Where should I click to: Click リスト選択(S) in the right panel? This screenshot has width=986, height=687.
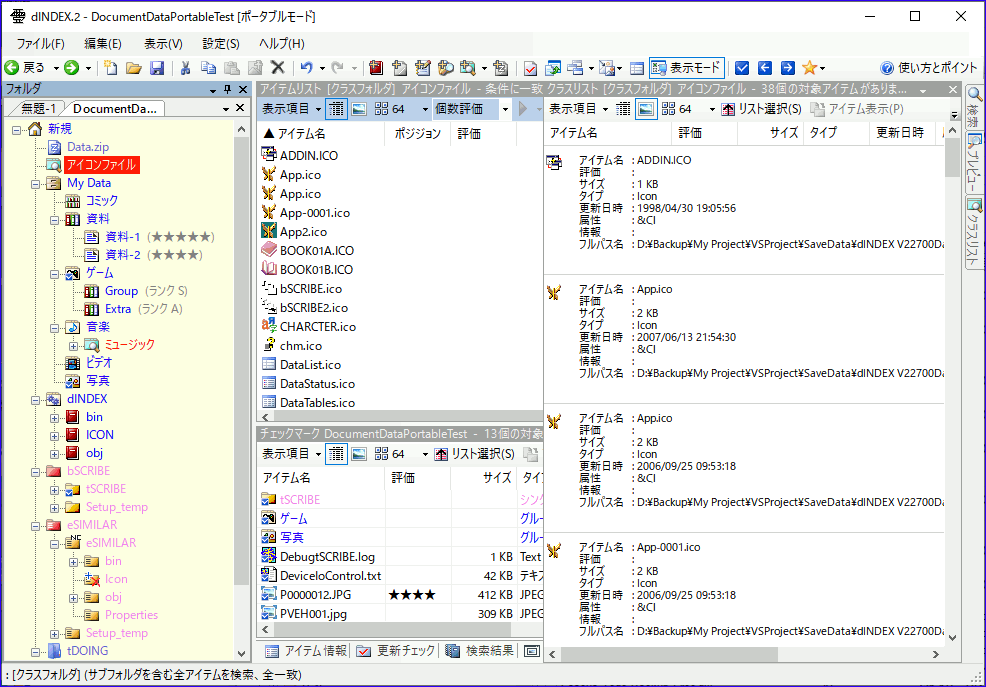[762, 109]
